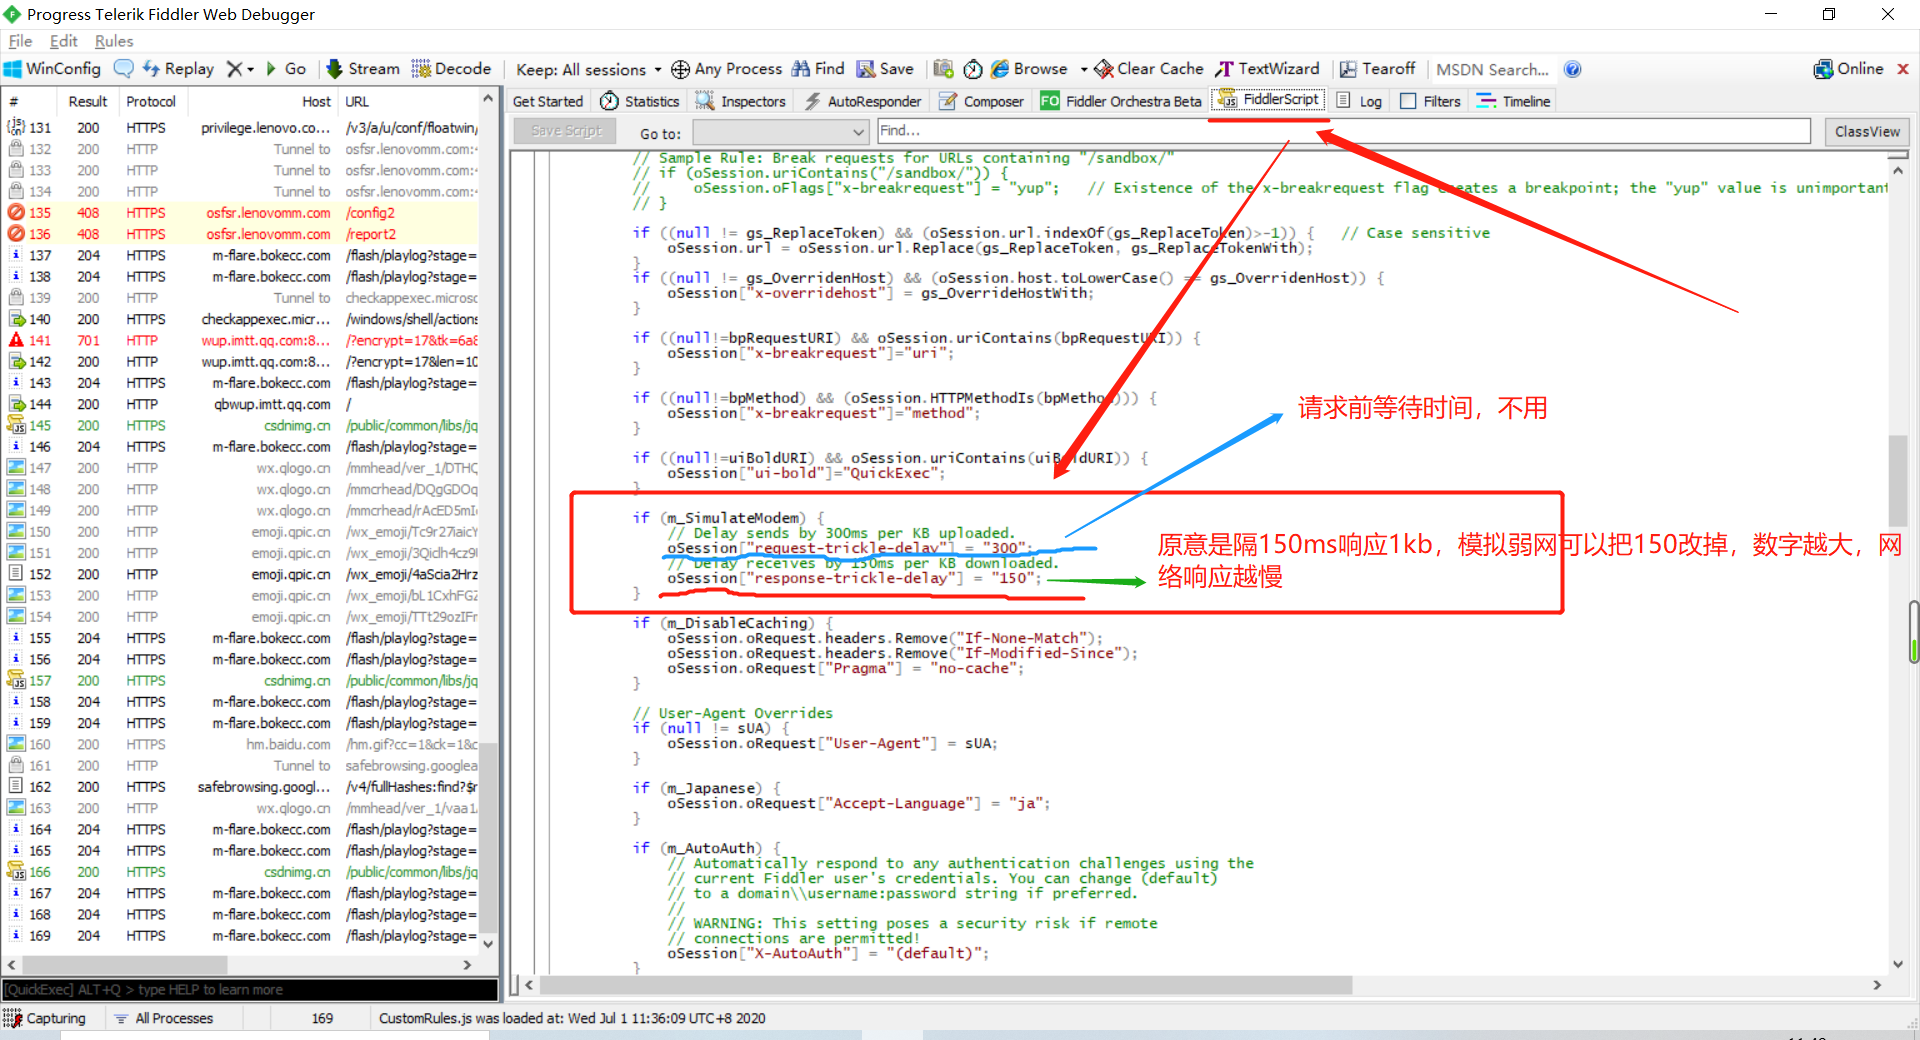Click the Find text field
Image resolution: width=1920 pixels, height=1040 pixels.
coord(1343,131)
